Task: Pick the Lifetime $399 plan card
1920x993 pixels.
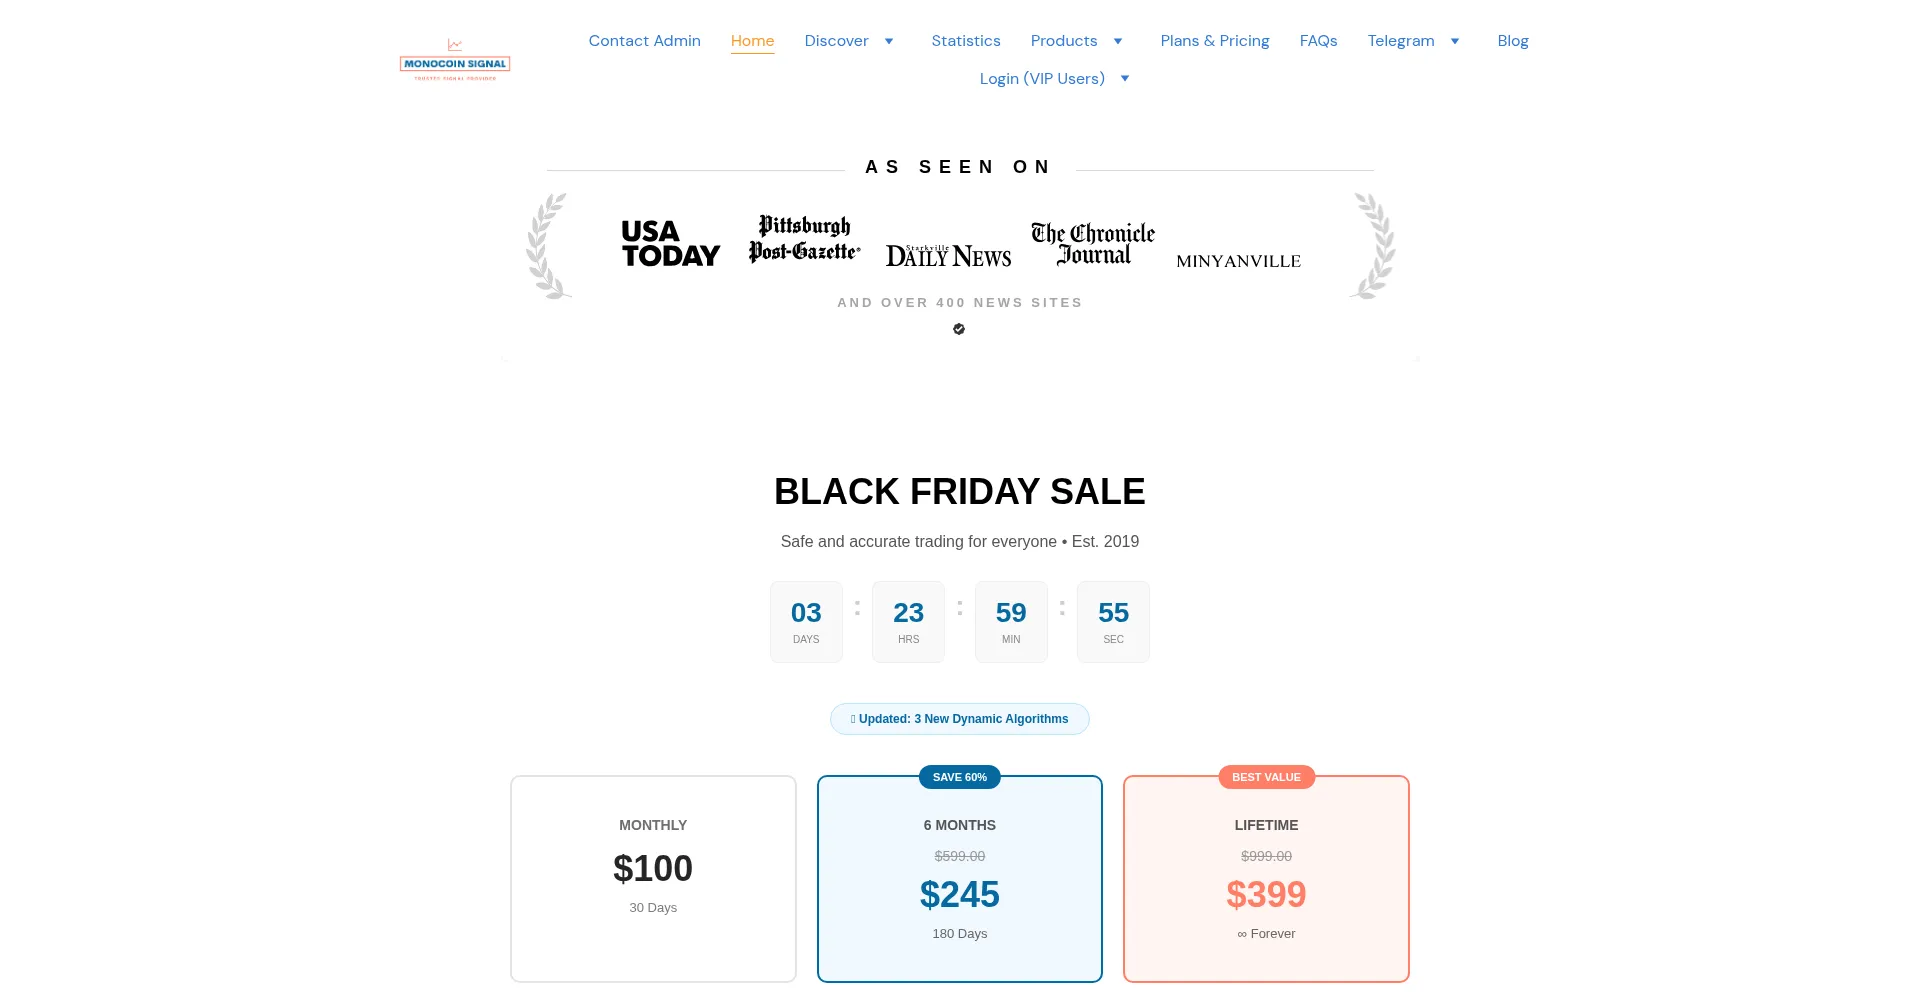Action: click(1266, 878)
